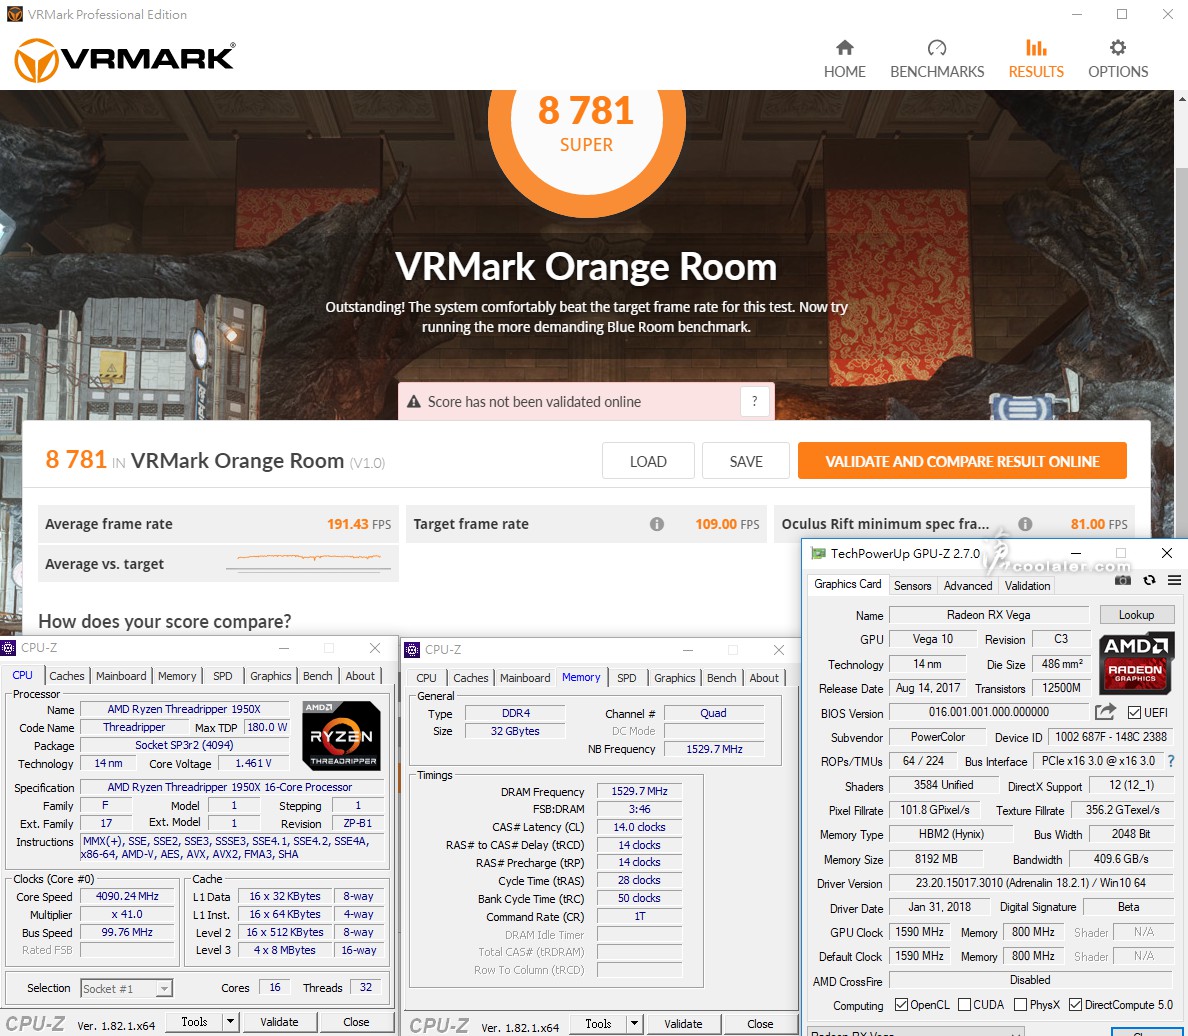The image size is (1188, 1036).
Task: Click the CPU-Z memory window title icon
Action: point(412,649)
